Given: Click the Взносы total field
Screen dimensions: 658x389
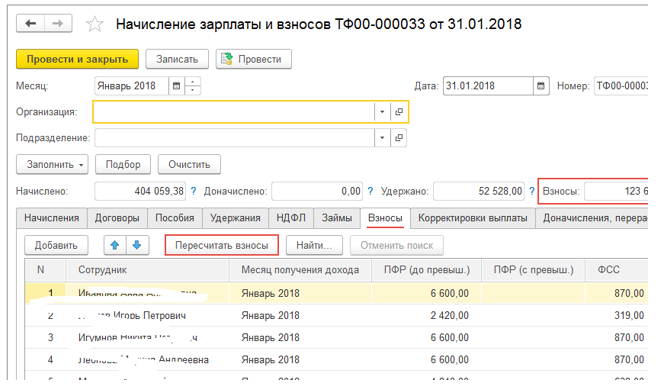Looking at the screenshot, I should (616, 191).
